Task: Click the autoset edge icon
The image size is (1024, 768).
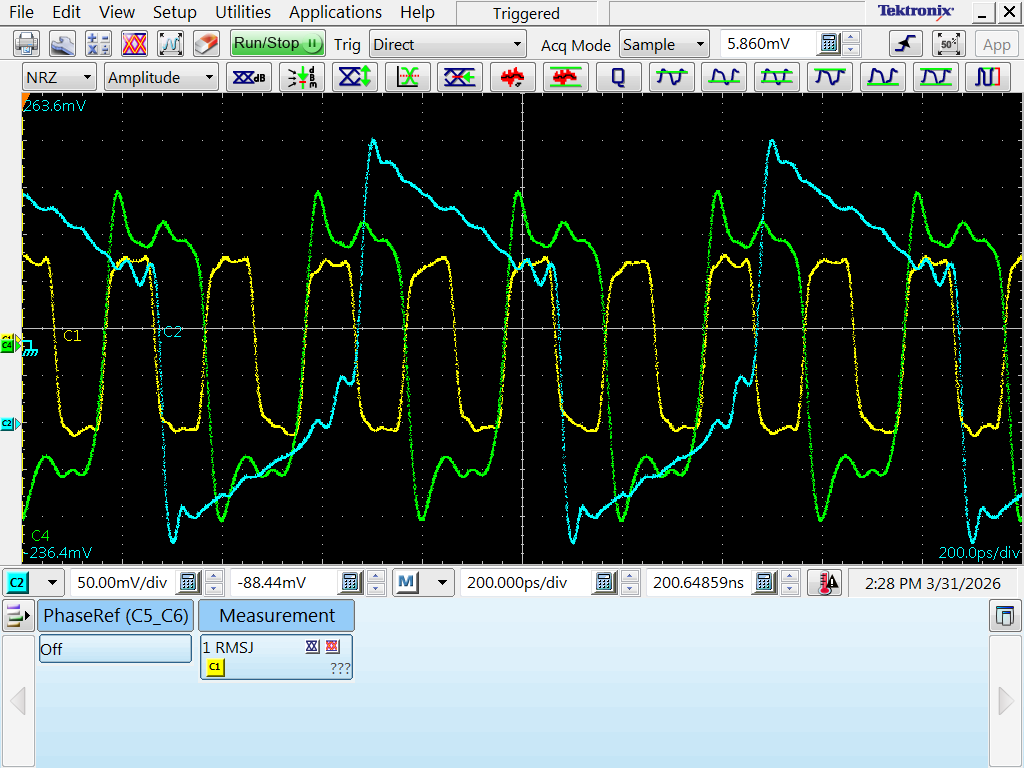Action: pyautogui.click(x=905, y=44)
